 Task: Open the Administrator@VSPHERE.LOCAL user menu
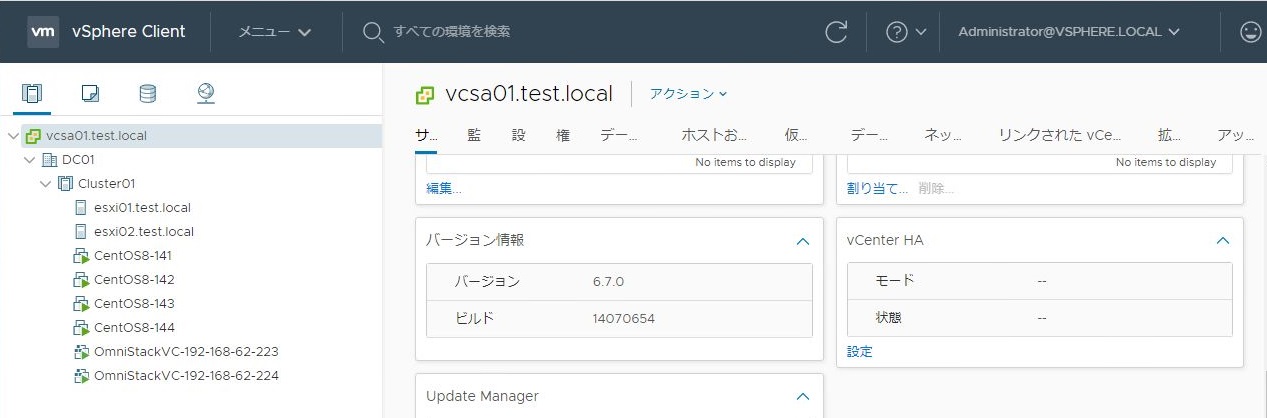[1069, 31]
